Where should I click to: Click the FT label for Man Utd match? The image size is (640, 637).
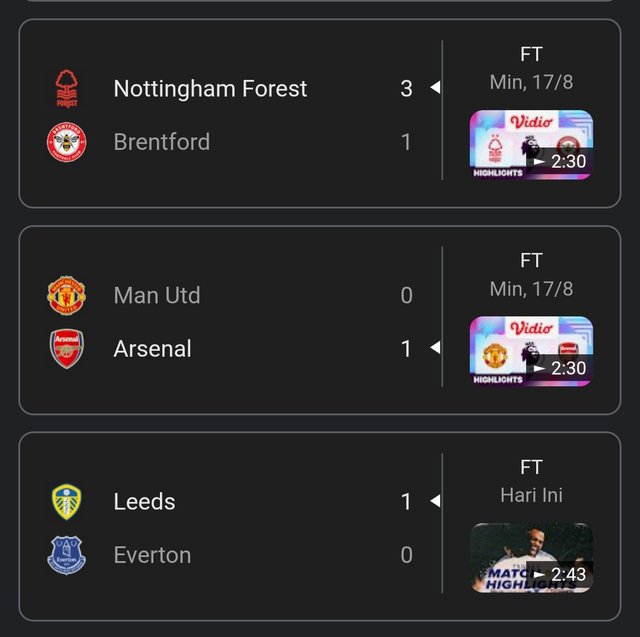click(x=531, y=260)
